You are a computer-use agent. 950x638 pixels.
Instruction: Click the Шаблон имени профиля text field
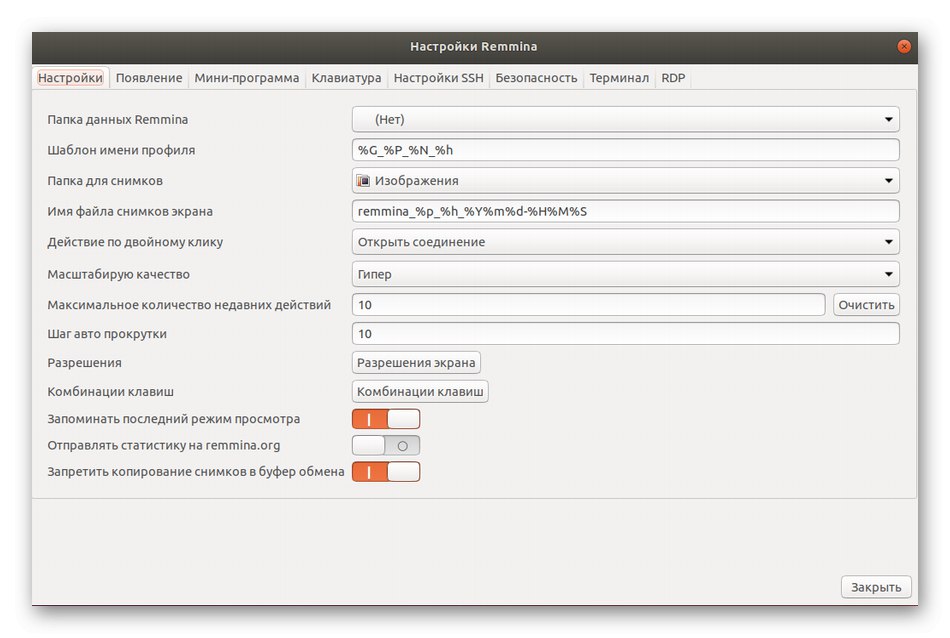click(x=625, y=150)
